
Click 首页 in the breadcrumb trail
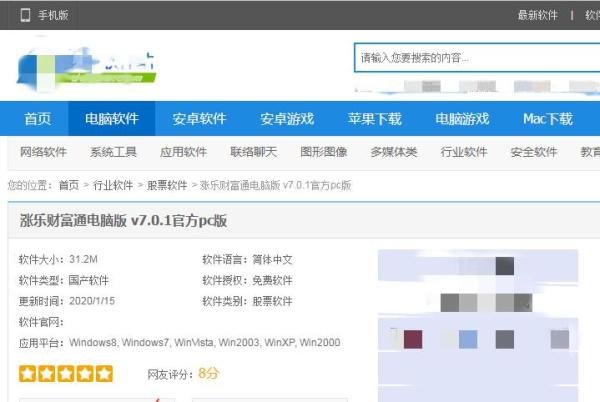tap(69, 186)
